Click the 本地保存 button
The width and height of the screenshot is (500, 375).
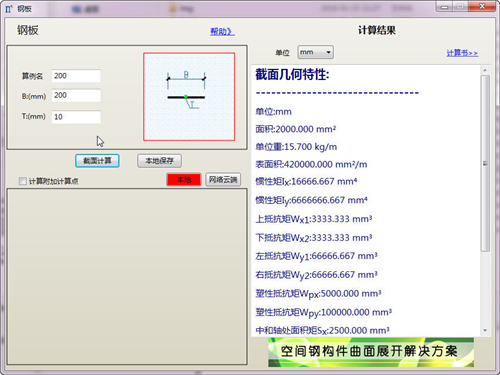pos(159,161)
